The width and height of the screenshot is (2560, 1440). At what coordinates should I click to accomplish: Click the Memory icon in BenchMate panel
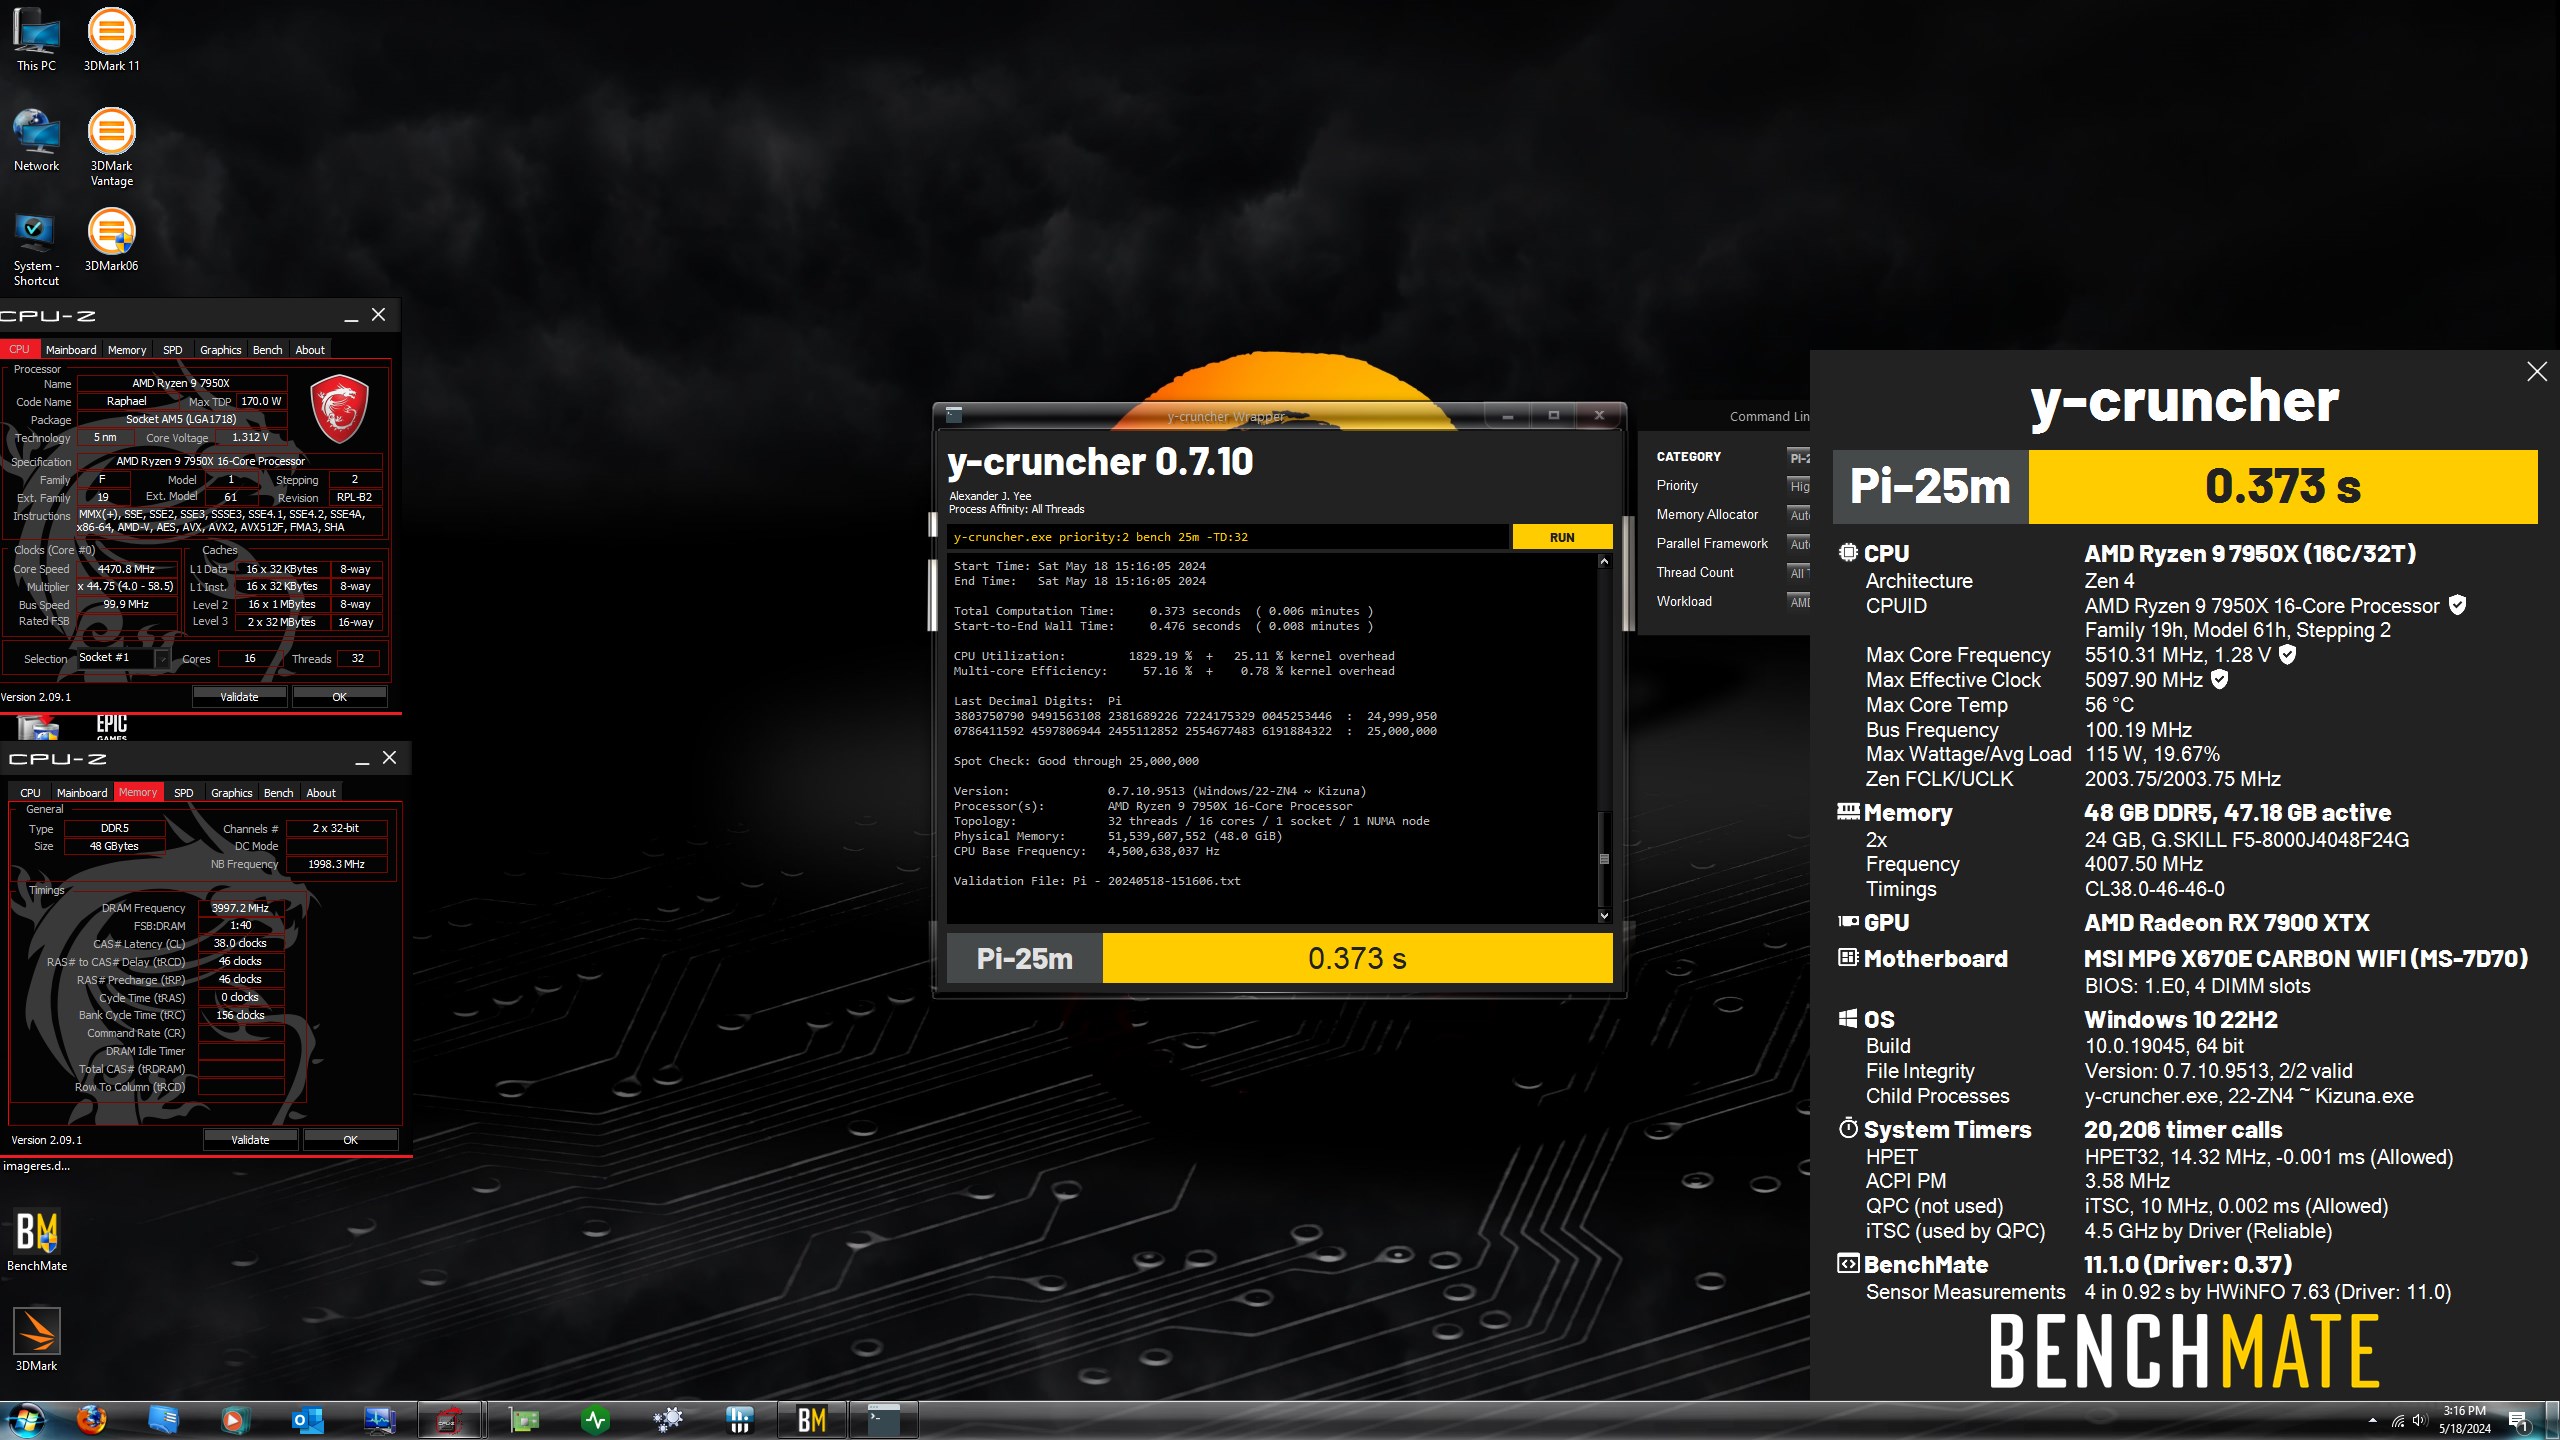(1848, 811)
